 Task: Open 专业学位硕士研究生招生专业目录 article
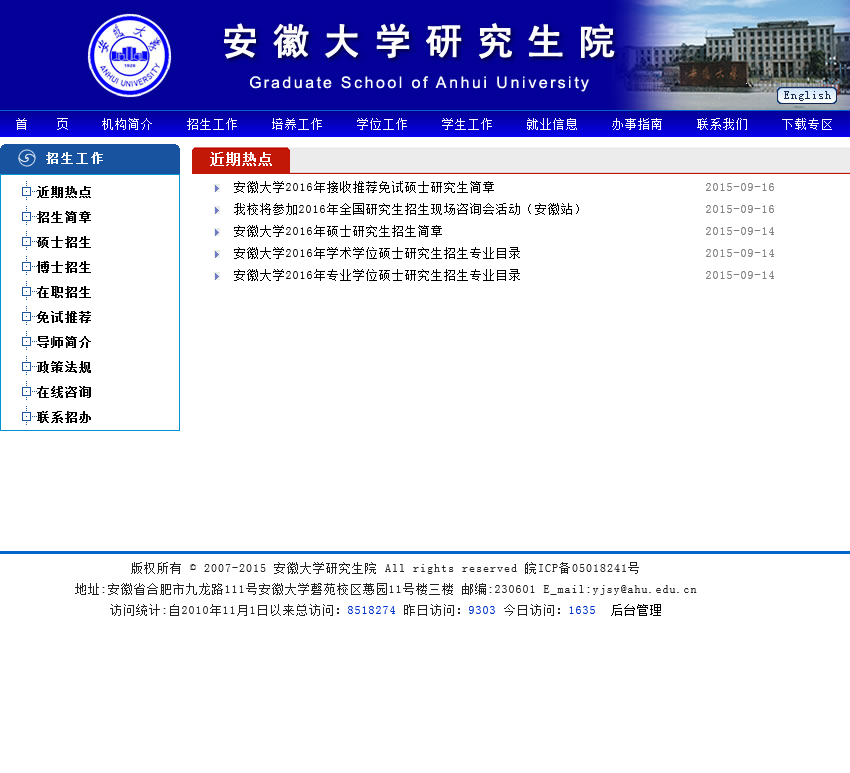(x=377, y=275)
